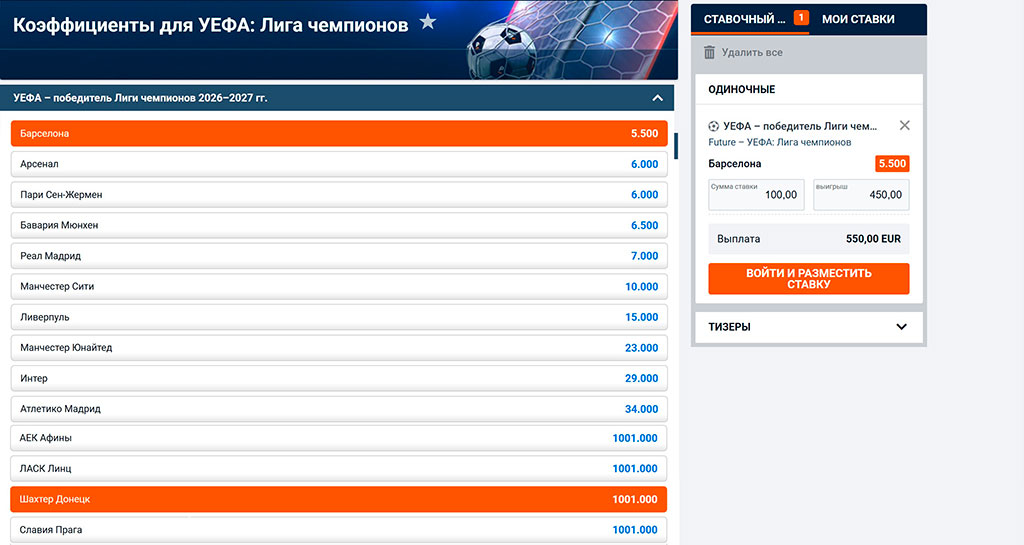Click the bet slip count badge
1024x545 pixels.
click(x=801, y=18)
